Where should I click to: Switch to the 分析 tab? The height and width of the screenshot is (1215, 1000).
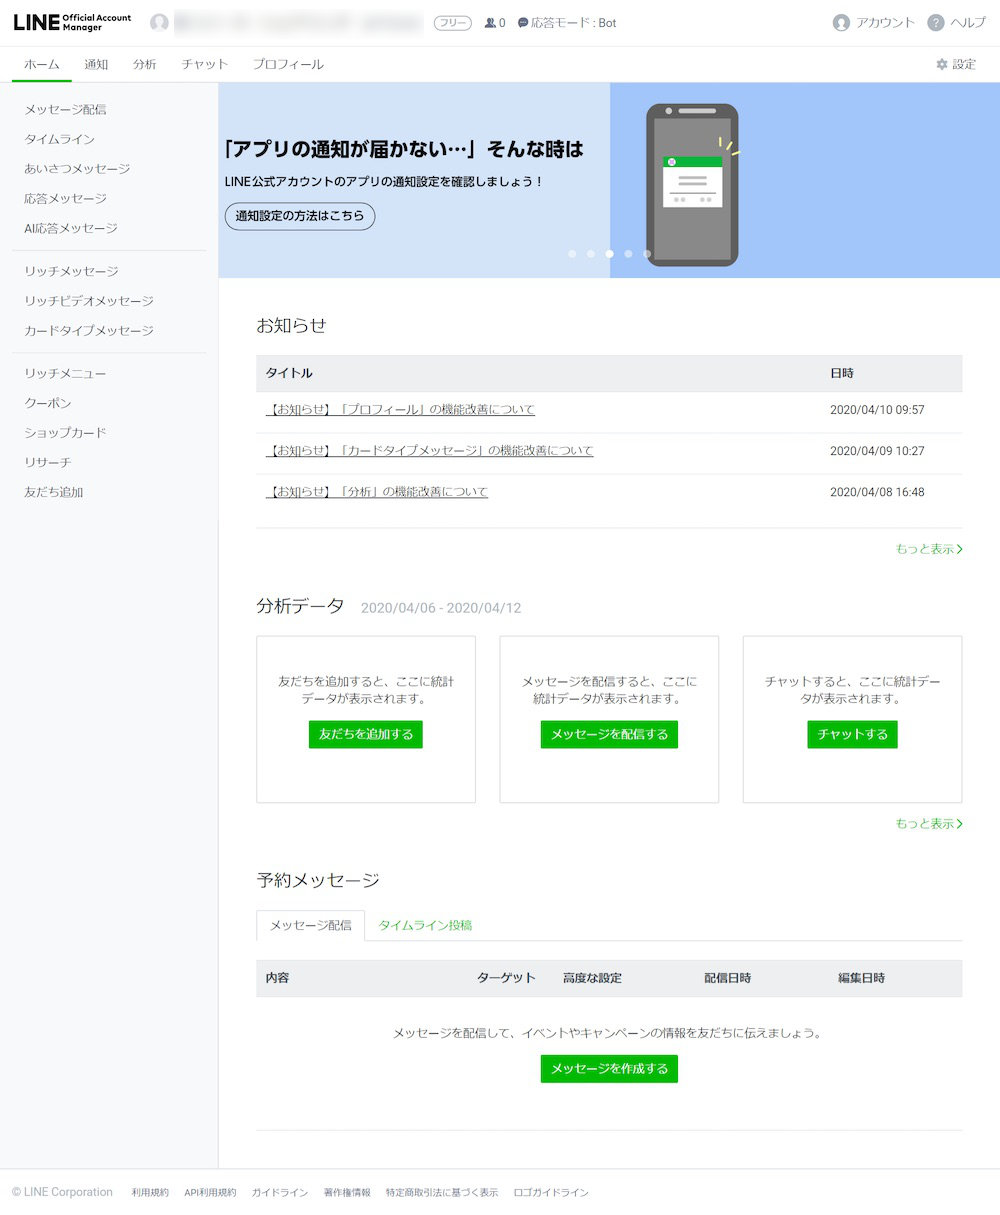(145, 64)
